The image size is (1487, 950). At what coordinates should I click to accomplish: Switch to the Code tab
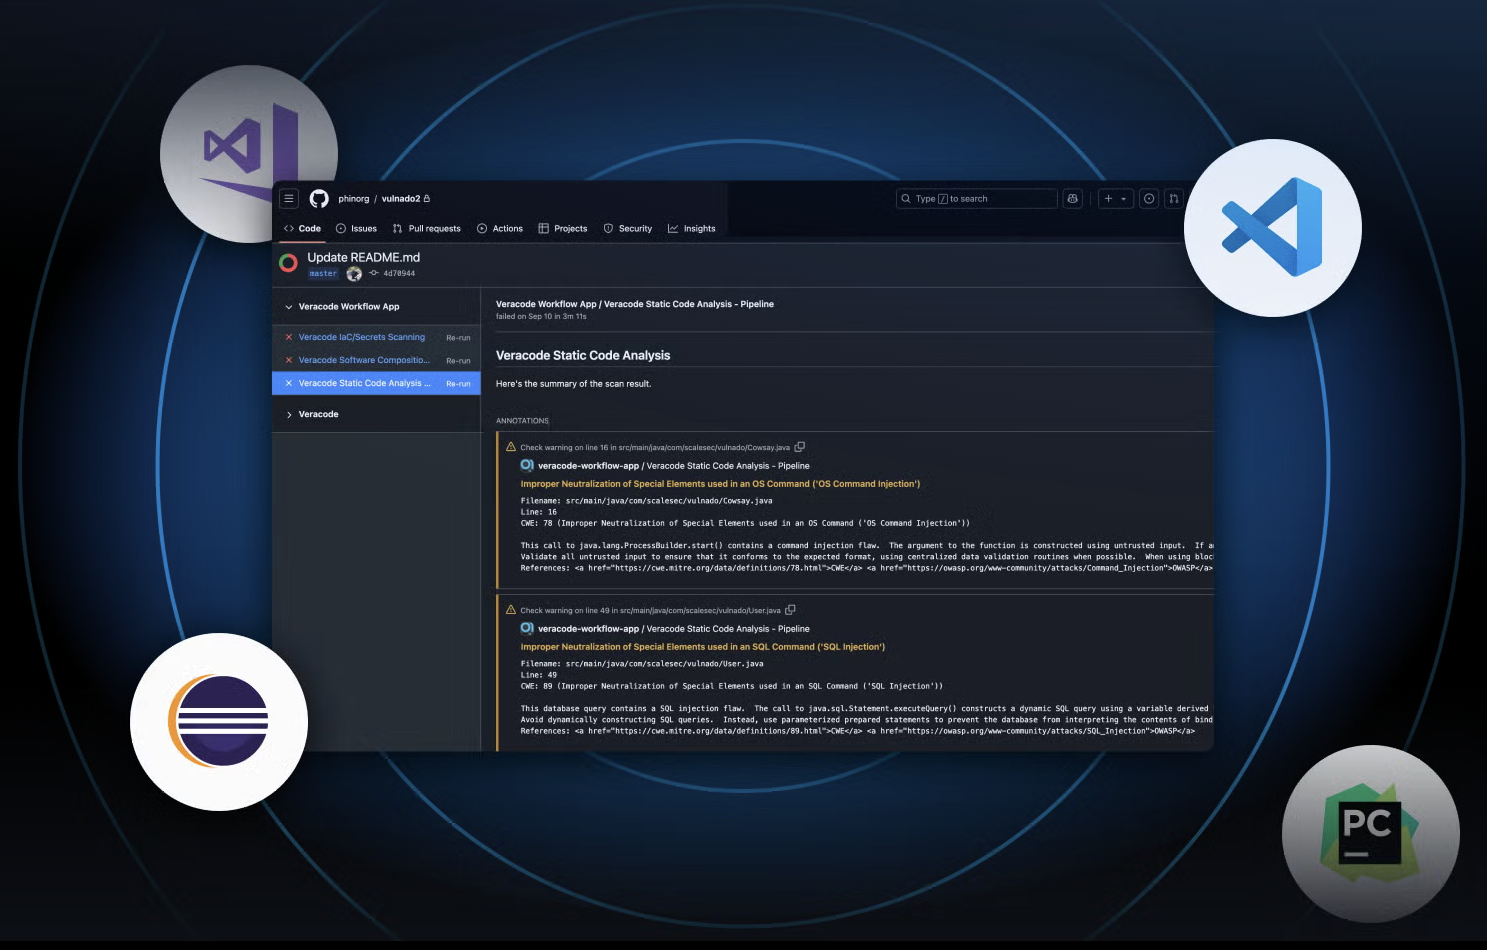[x=302, y=229]
